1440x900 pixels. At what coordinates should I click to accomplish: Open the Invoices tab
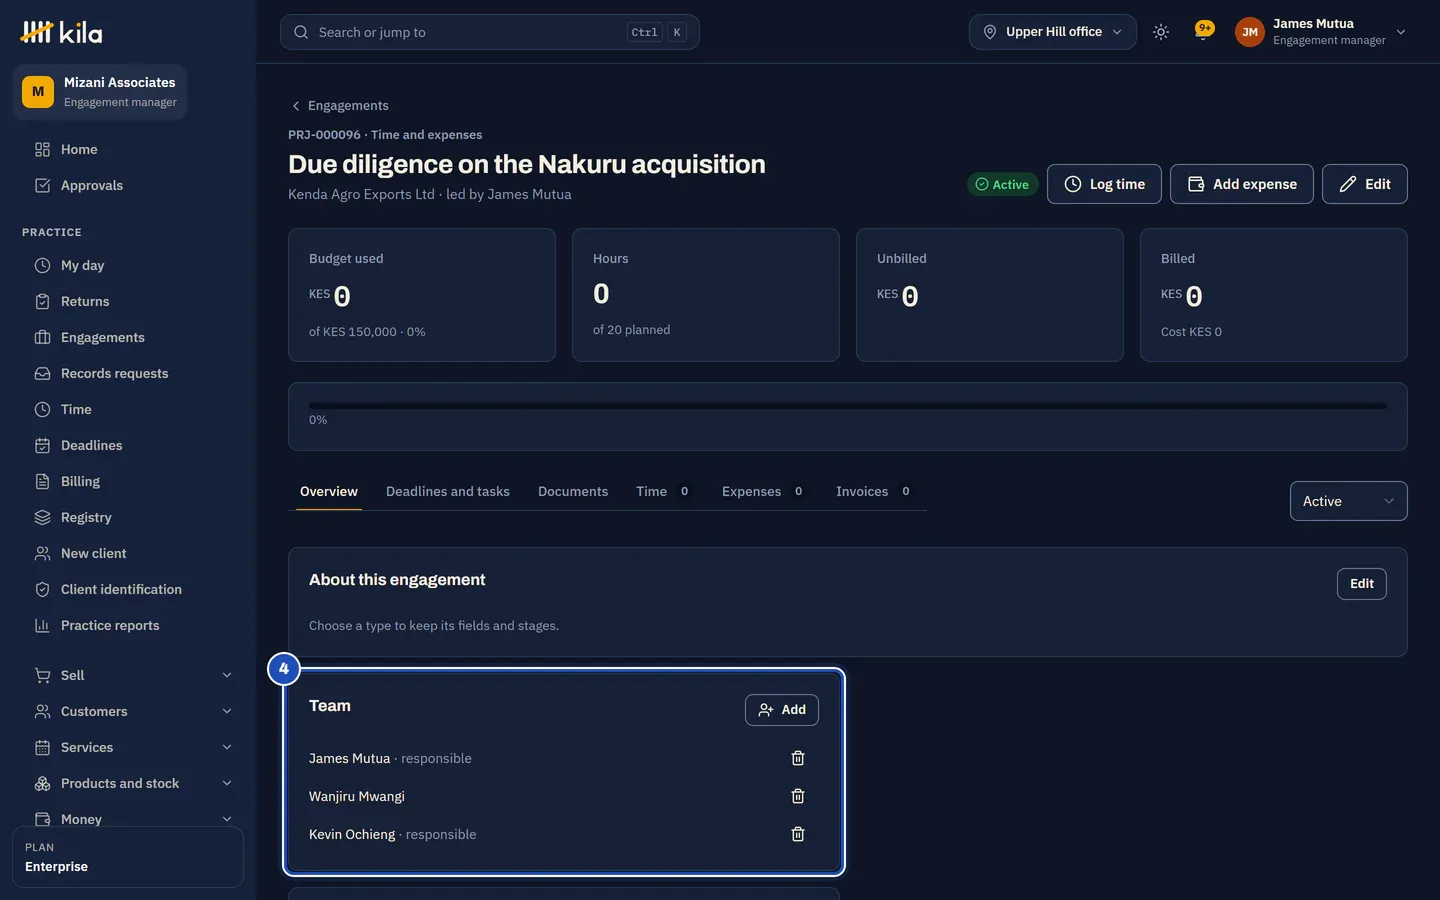pyautogui.click(x=874, y=491)
